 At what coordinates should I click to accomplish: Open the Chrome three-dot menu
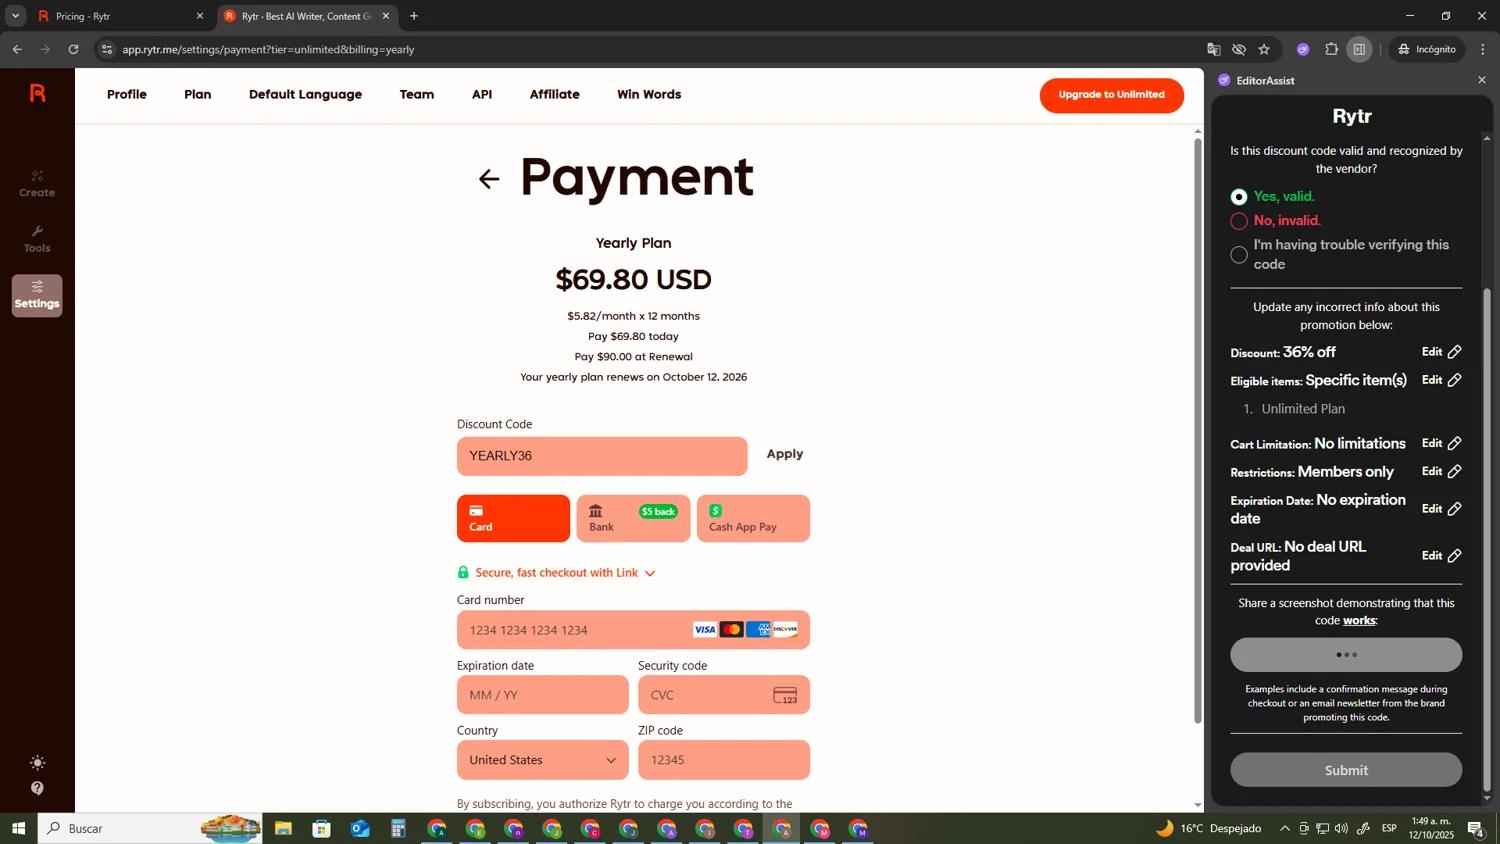click(1483, 49)
